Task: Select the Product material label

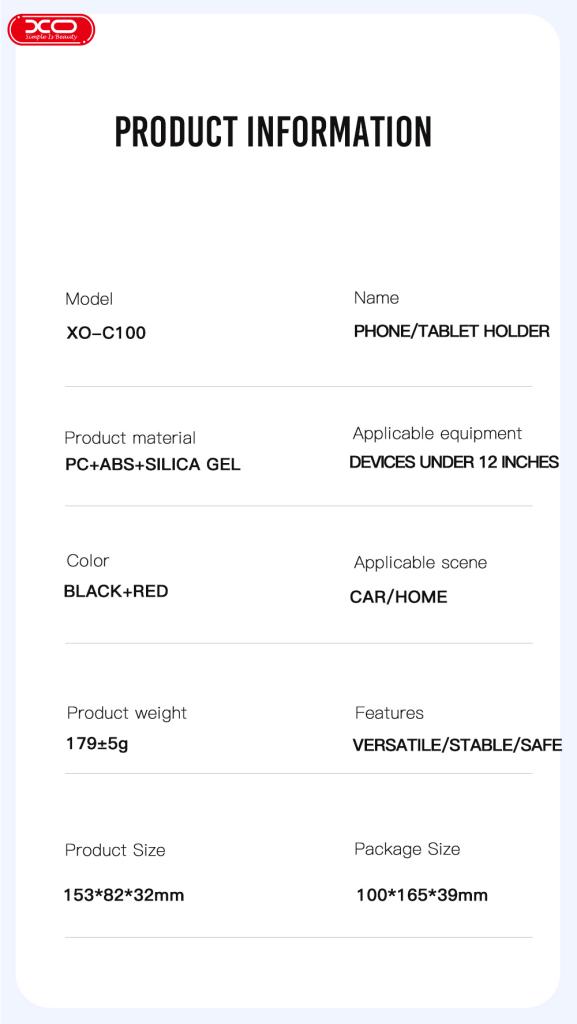Action: click(x=130, y=438)
